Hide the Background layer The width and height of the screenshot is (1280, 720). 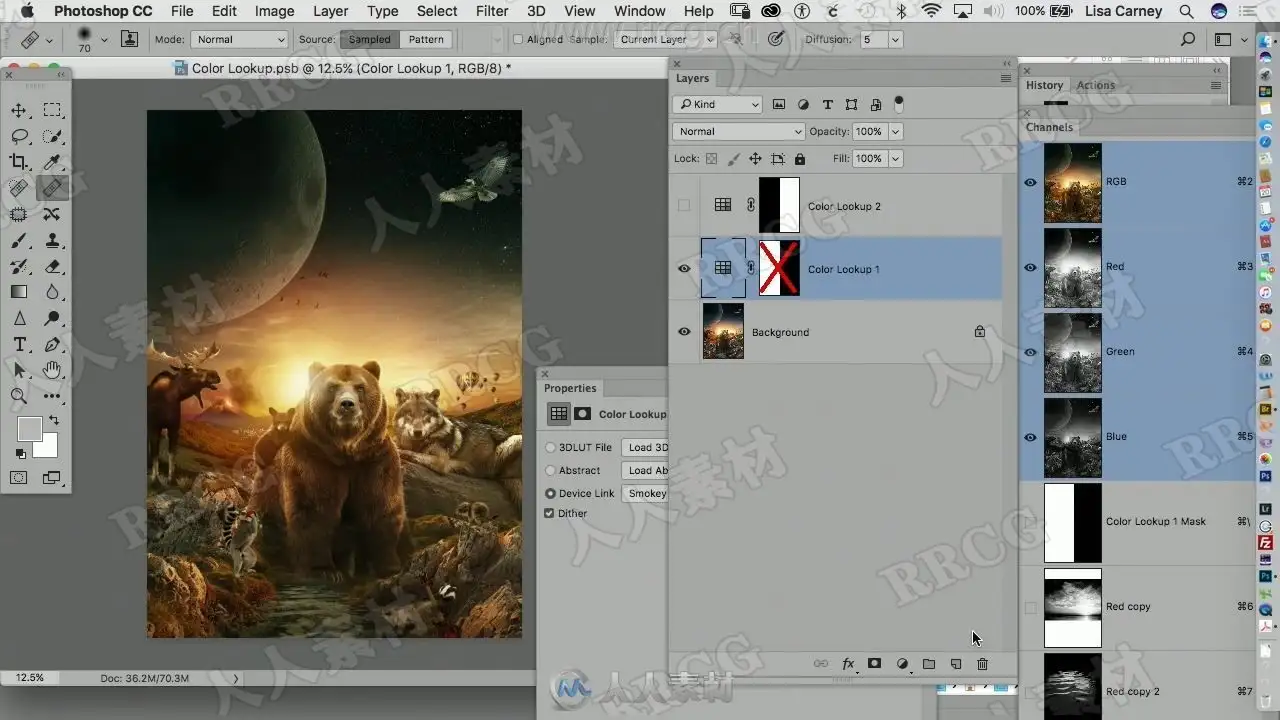[x=684, y=332]
